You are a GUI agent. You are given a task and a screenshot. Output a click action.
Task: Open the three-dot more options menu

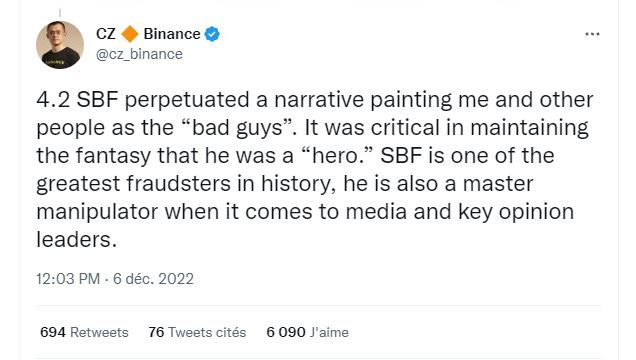(592, 34)
